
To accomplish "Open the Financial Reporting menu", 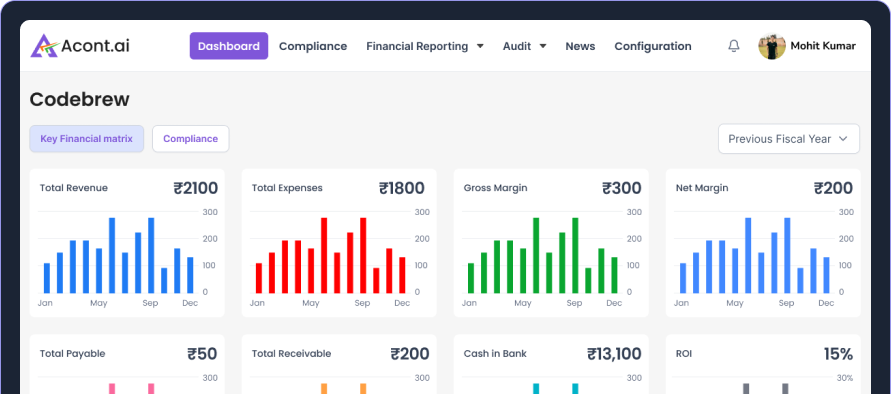I will point(417,46).
